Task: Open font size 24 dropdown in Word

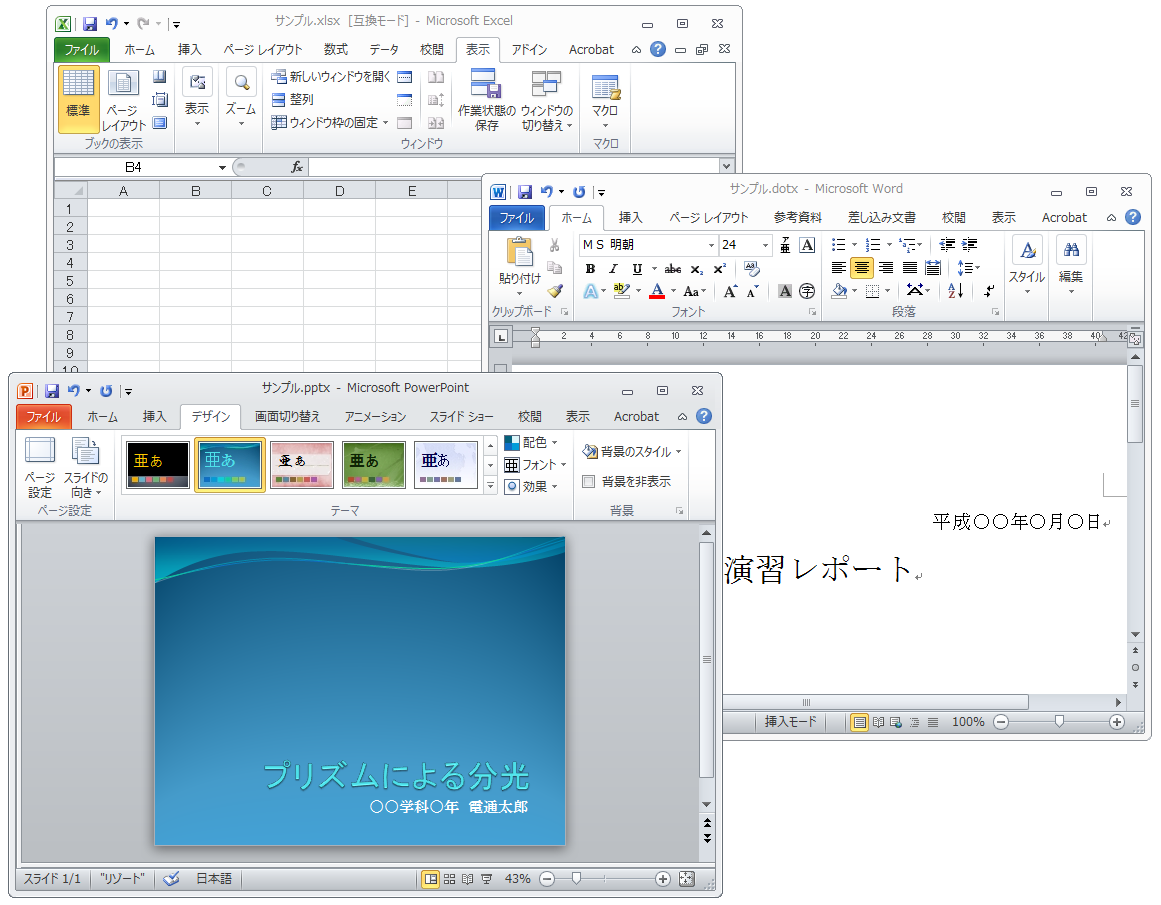Action: point(766,245)
